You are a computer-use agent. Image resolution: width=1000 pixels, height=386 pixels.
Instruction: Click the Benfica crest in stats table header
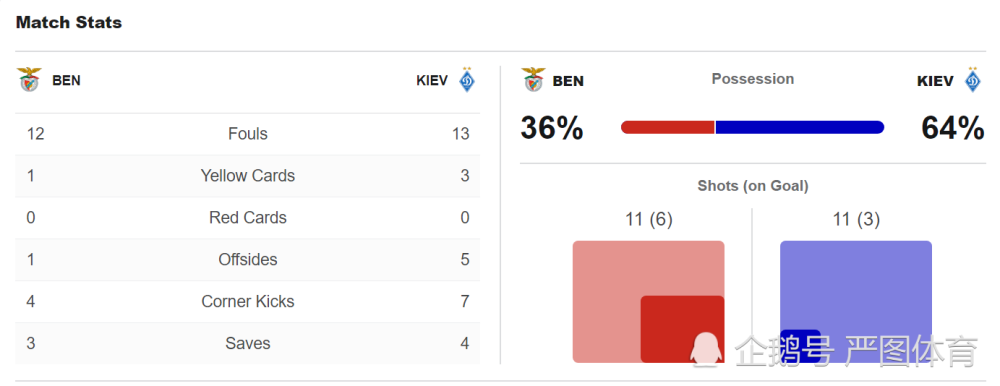(x=29, y=80)
